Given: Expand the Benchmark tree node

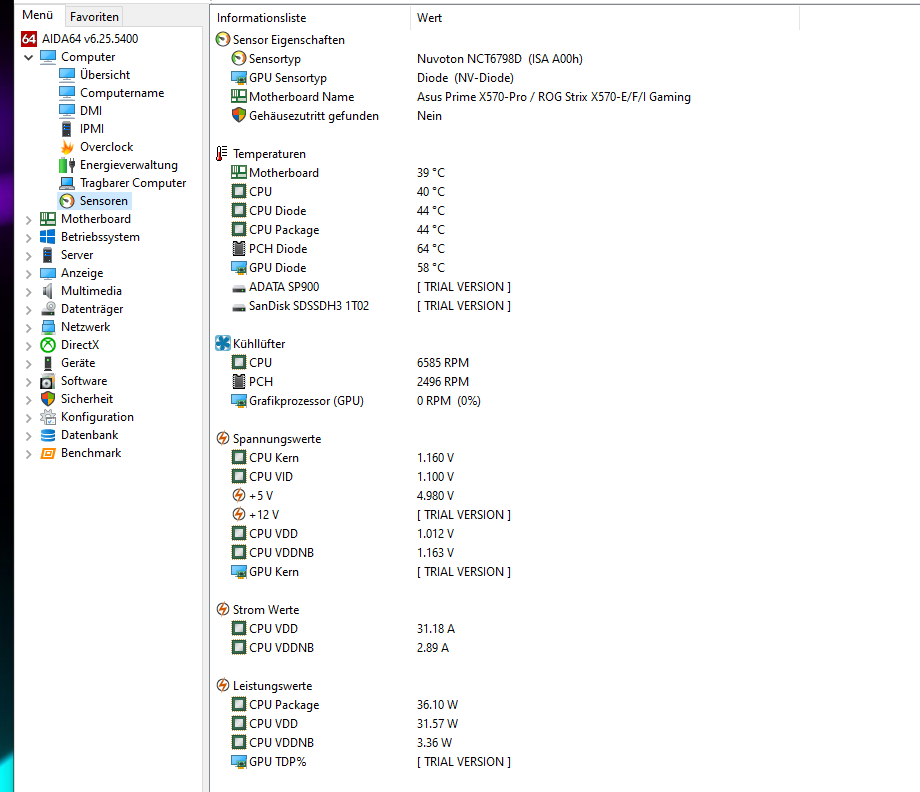Looking at the screenshot, I should tap(28, 454).
